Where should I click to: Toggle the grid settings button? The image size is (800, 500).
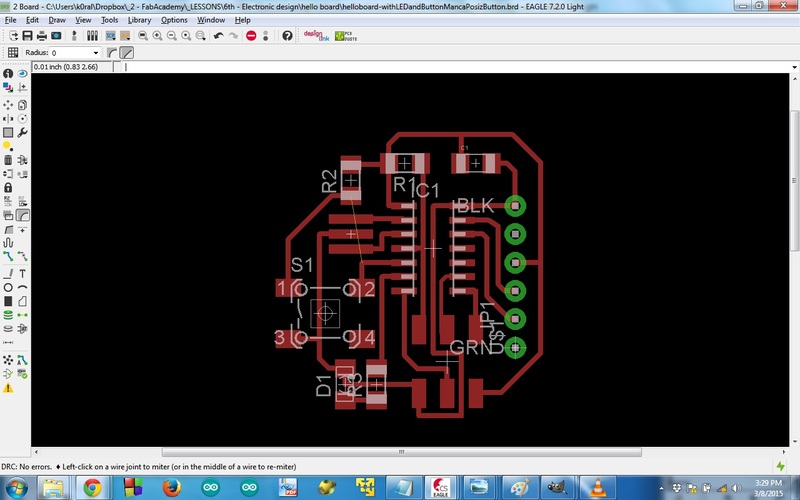pyautogui.click(x=13, y=53)
